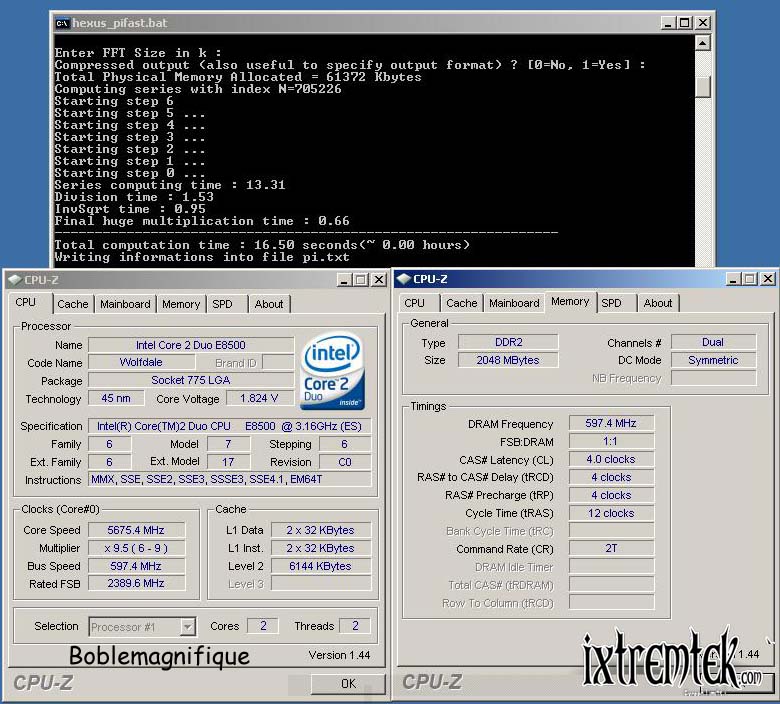Open Cache tab in left CPU-Z window
Image resolution: width=780 pixels, height=704 pixels.
73,304
